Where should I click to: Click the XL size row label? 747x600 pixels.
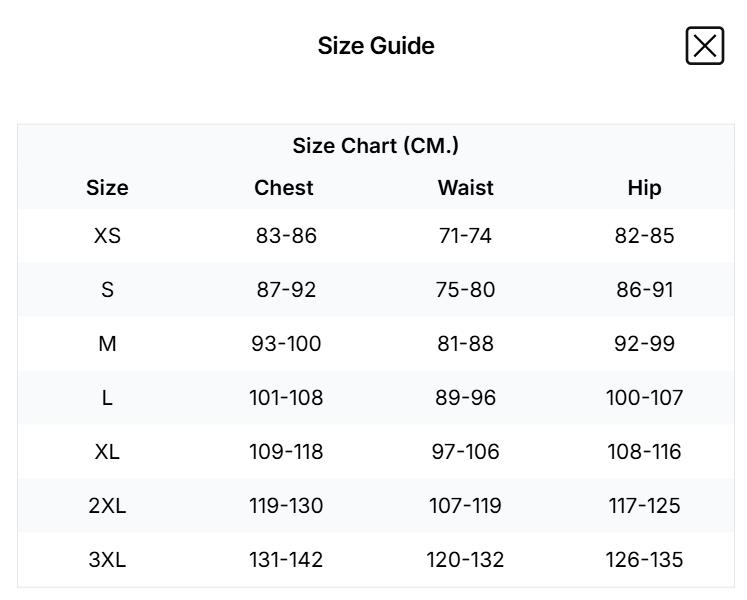pos(107,452)
